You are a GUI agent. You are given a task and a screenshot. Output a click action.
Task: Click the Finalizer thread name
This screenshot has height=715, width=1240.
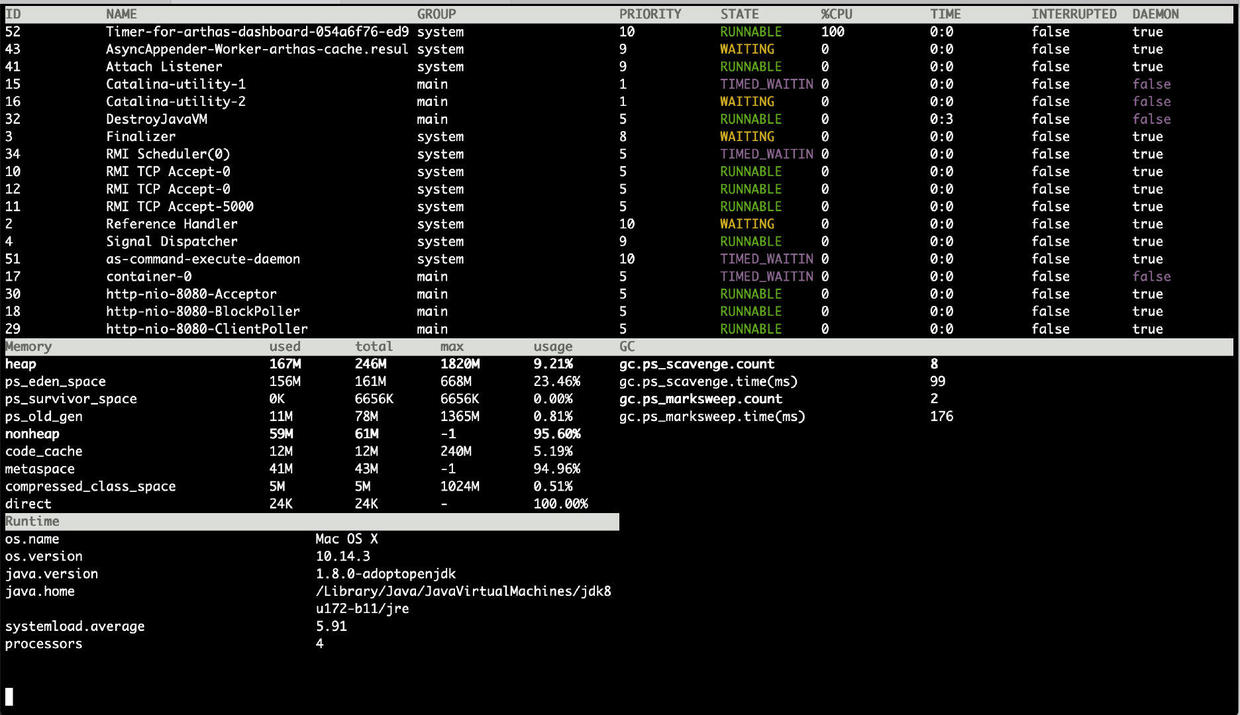141,136
